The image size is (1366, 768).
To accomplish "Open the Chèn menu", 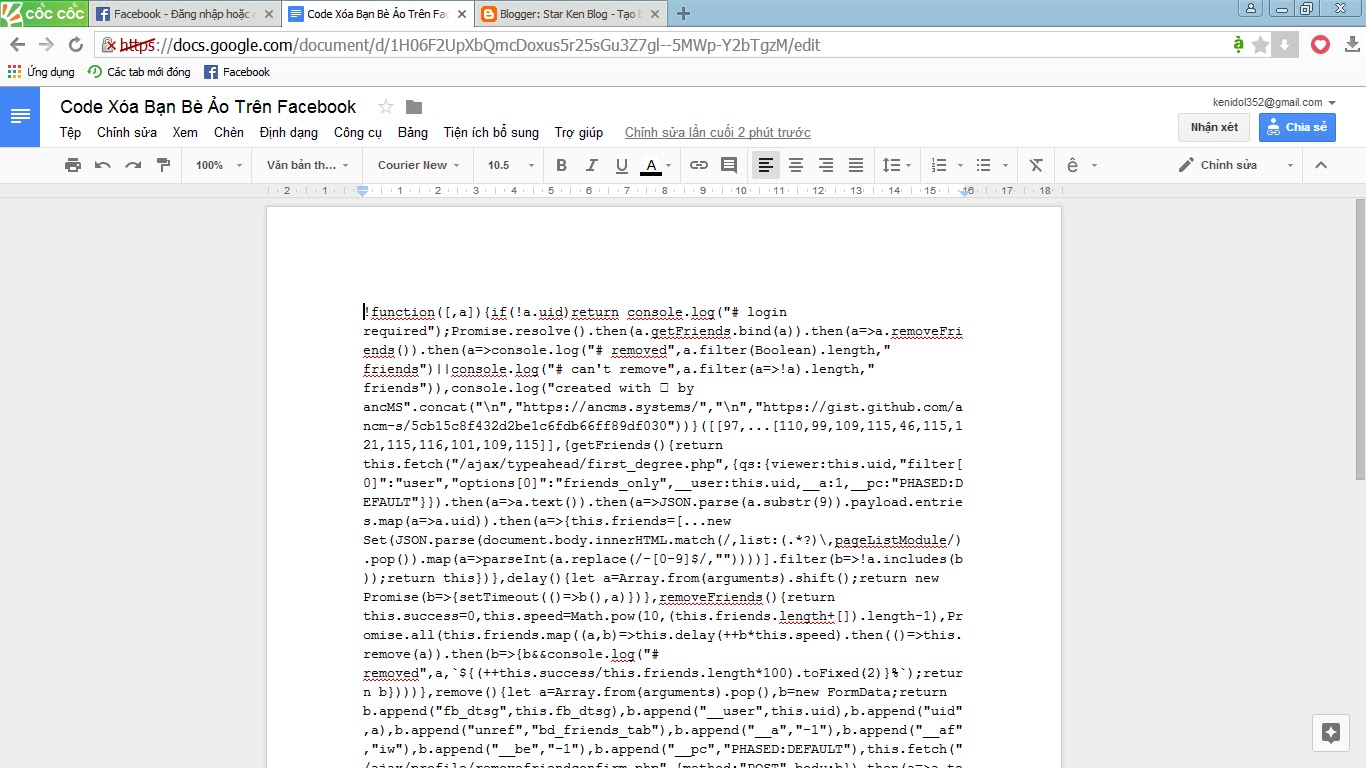I will (229, 132).
